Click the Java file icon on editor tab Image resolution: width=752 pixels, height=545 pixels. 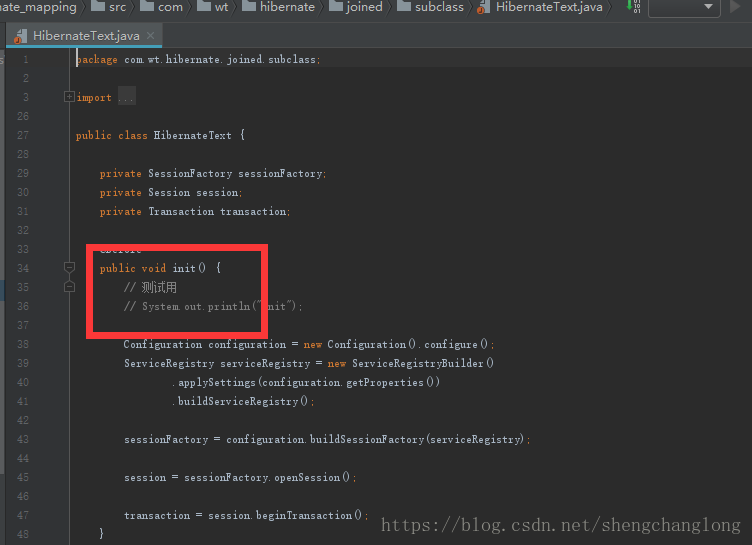[20, 36]
